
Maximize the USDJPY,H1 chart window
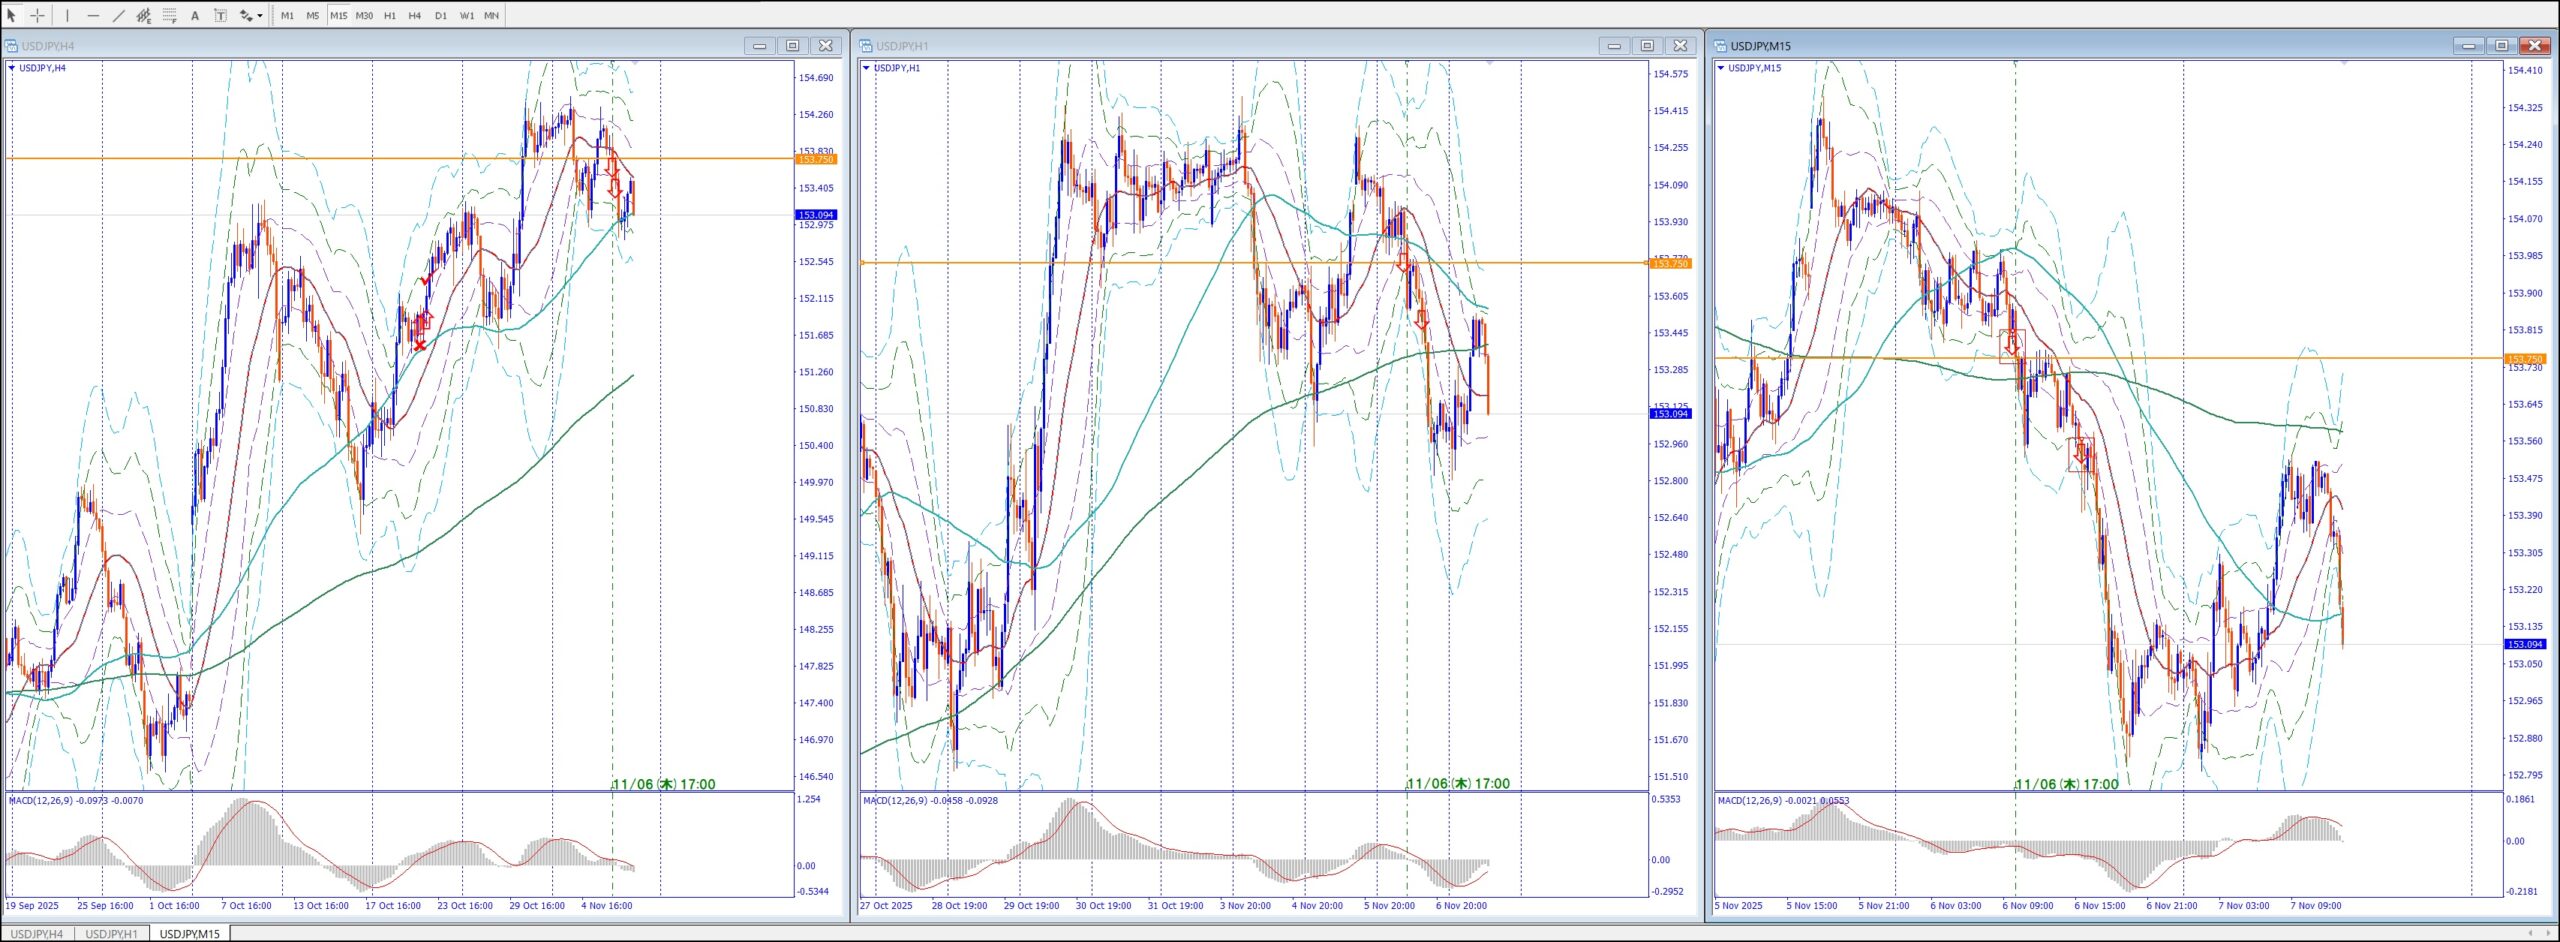click(1647, 46)
